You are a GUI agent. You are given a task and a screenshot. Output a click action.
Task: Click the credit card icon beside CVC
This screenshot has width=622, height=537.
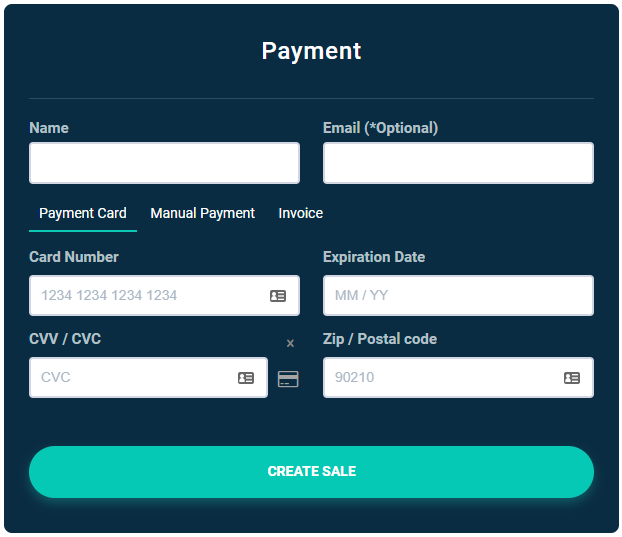point(288,379)
